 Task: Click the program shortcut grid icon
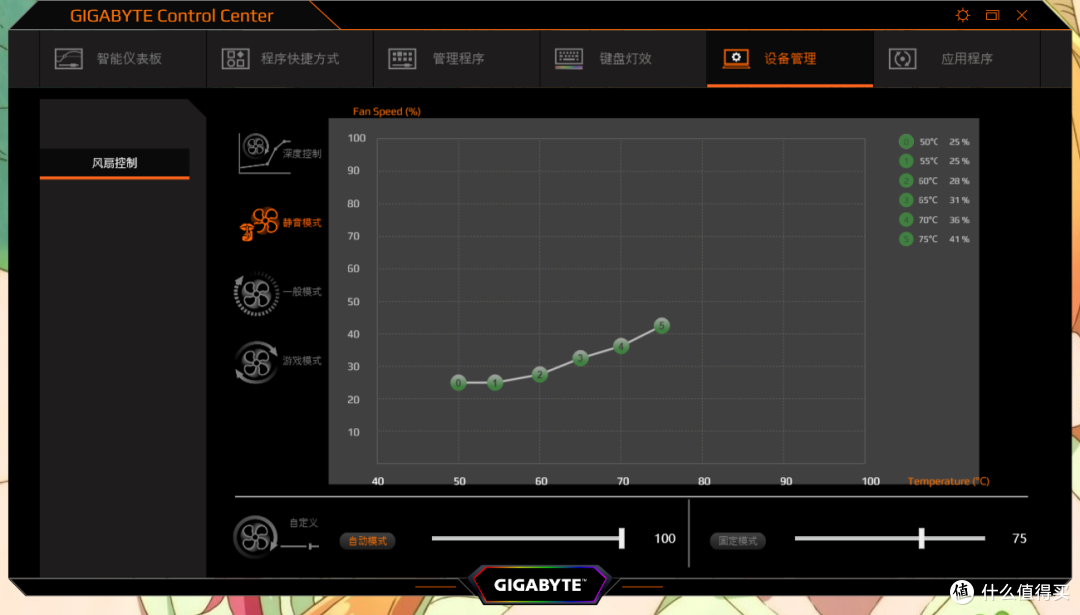[236, 59]
